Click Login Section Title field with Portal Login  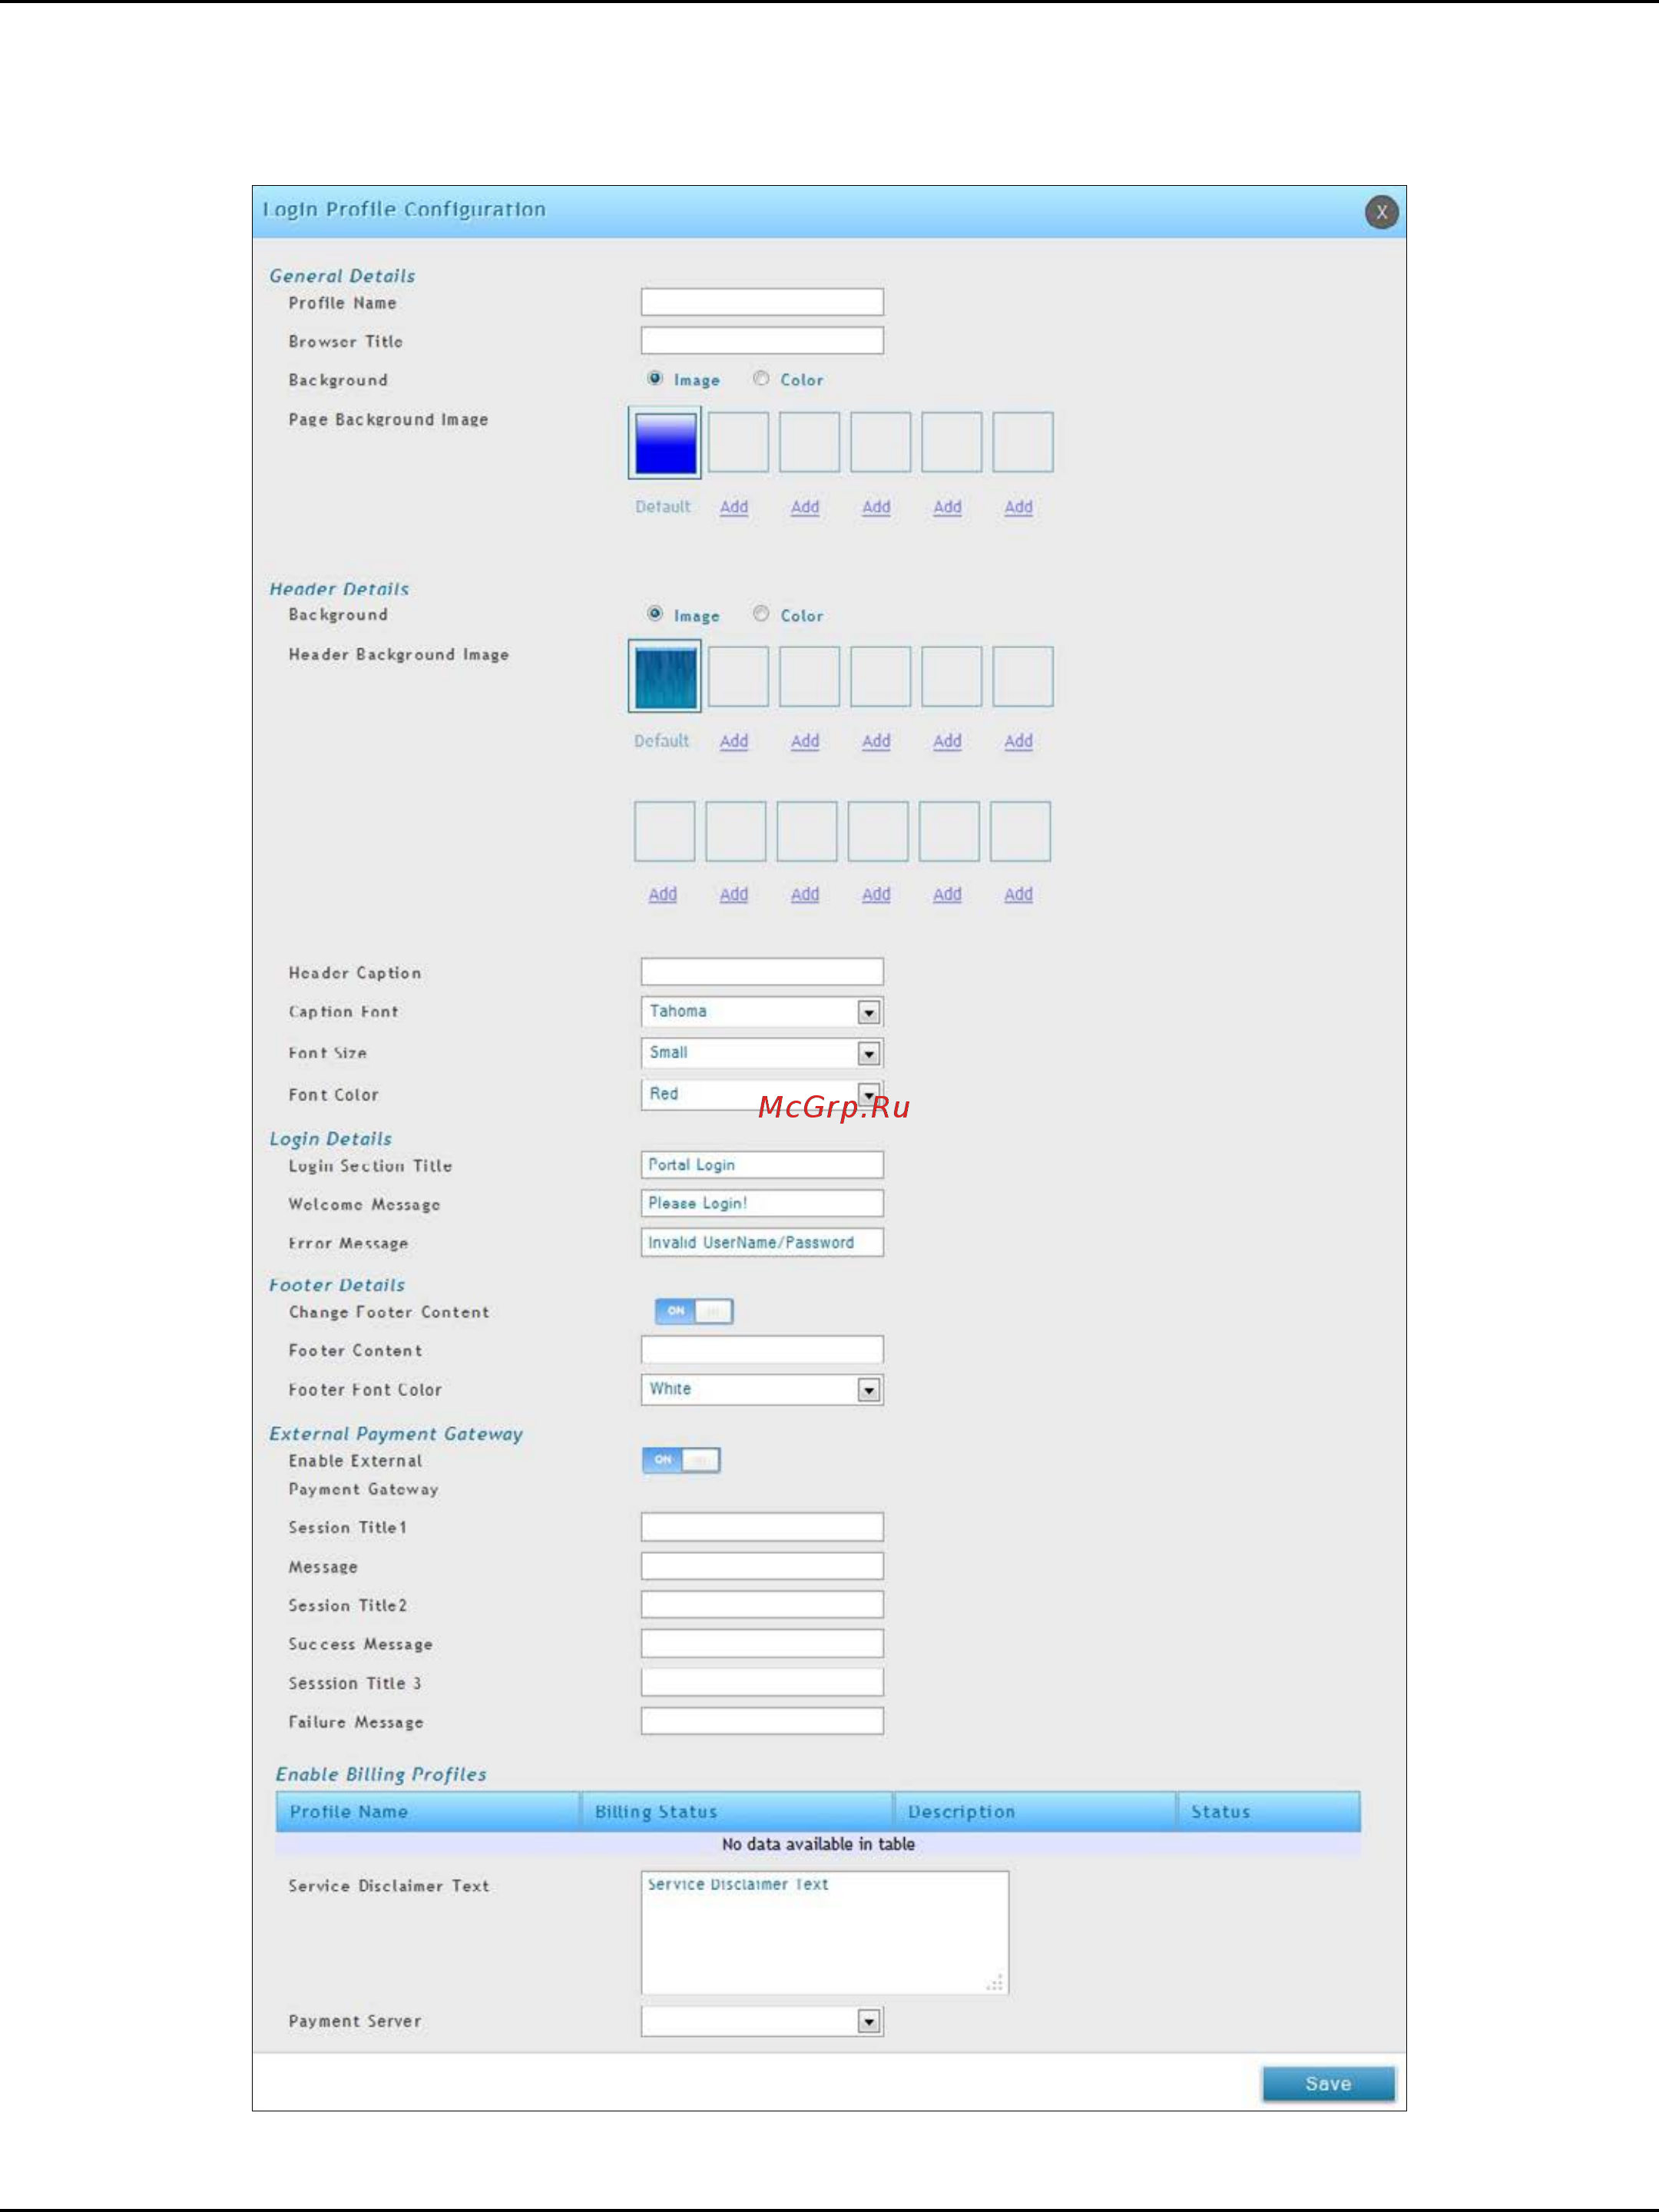(x=762, y=1165)
